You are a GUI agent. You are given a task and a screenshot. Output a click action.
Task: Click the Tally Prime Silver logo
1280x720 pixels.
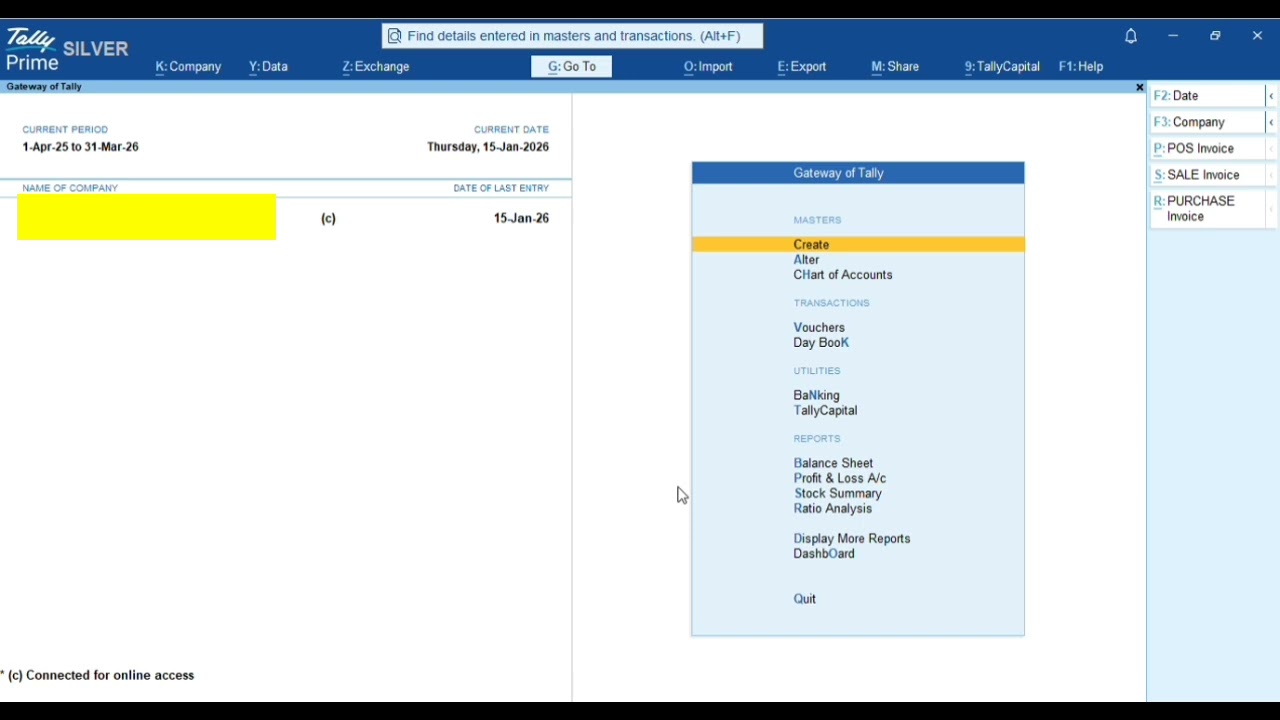click(67, 50)
